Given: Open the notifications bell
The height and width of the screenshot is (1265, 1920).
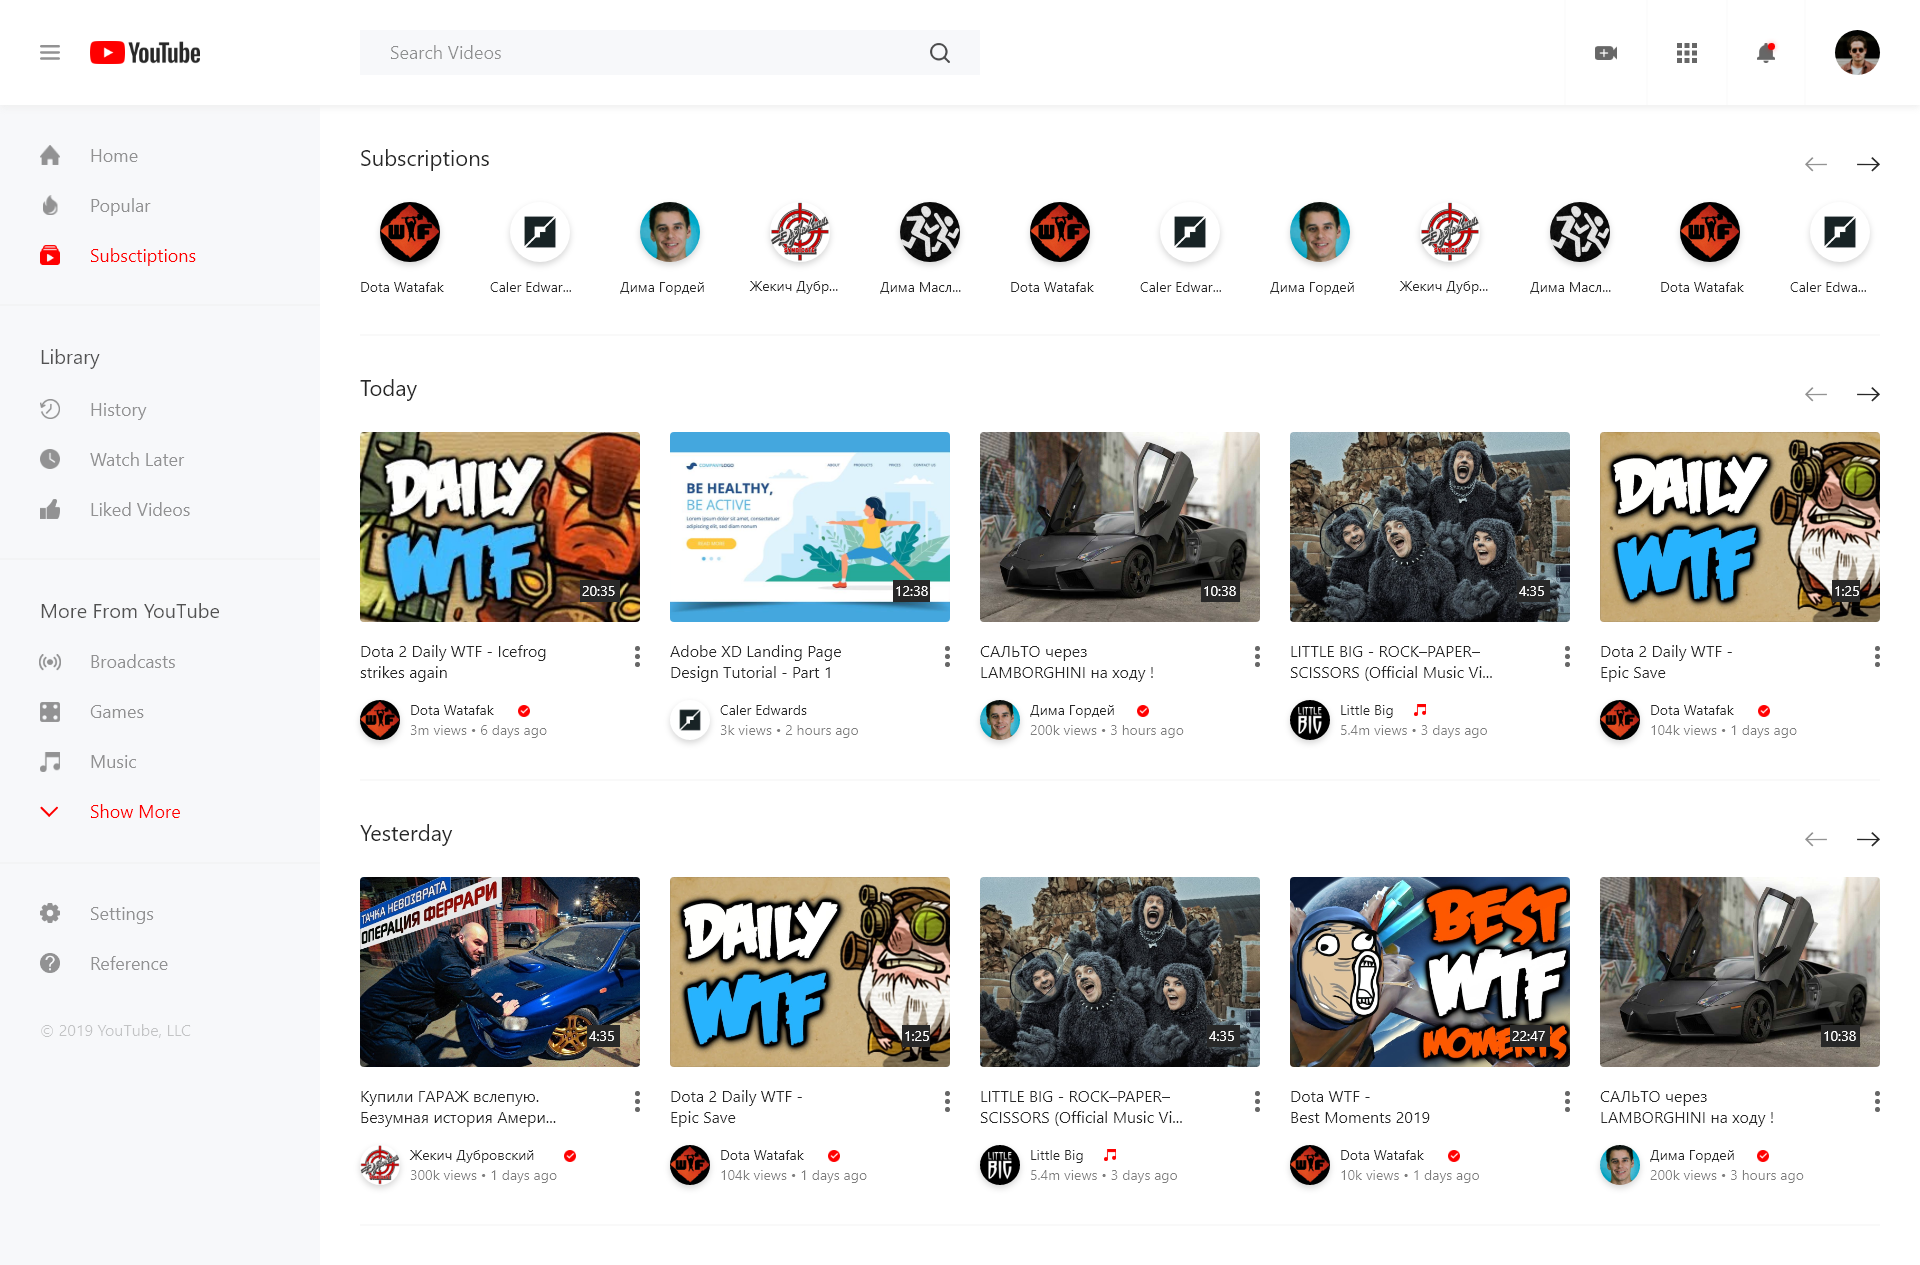Looking at the screenshot, I should (1766, 53).
